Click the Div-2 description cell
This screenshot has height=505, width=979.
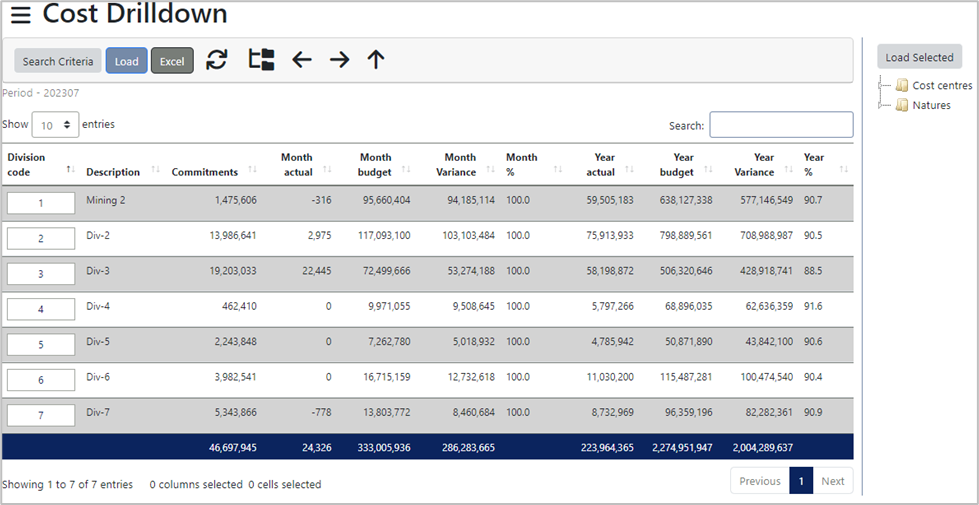(98, 235)
